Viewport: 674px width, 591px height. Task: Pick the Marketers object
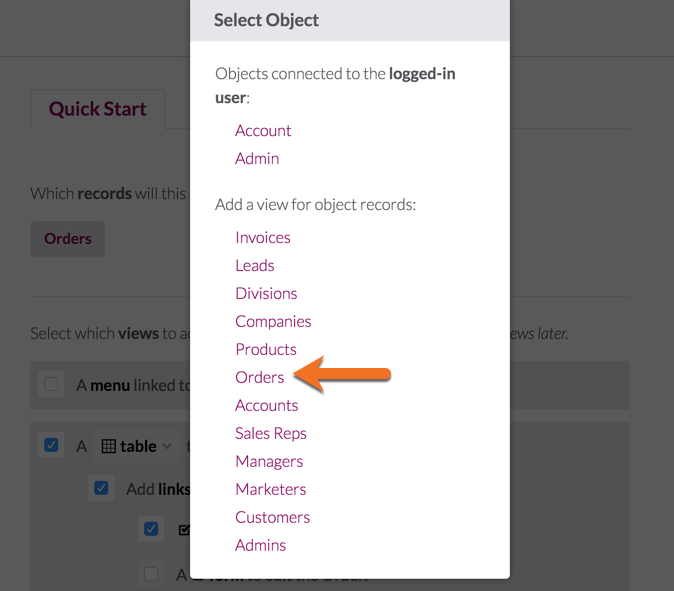point(271,489)
